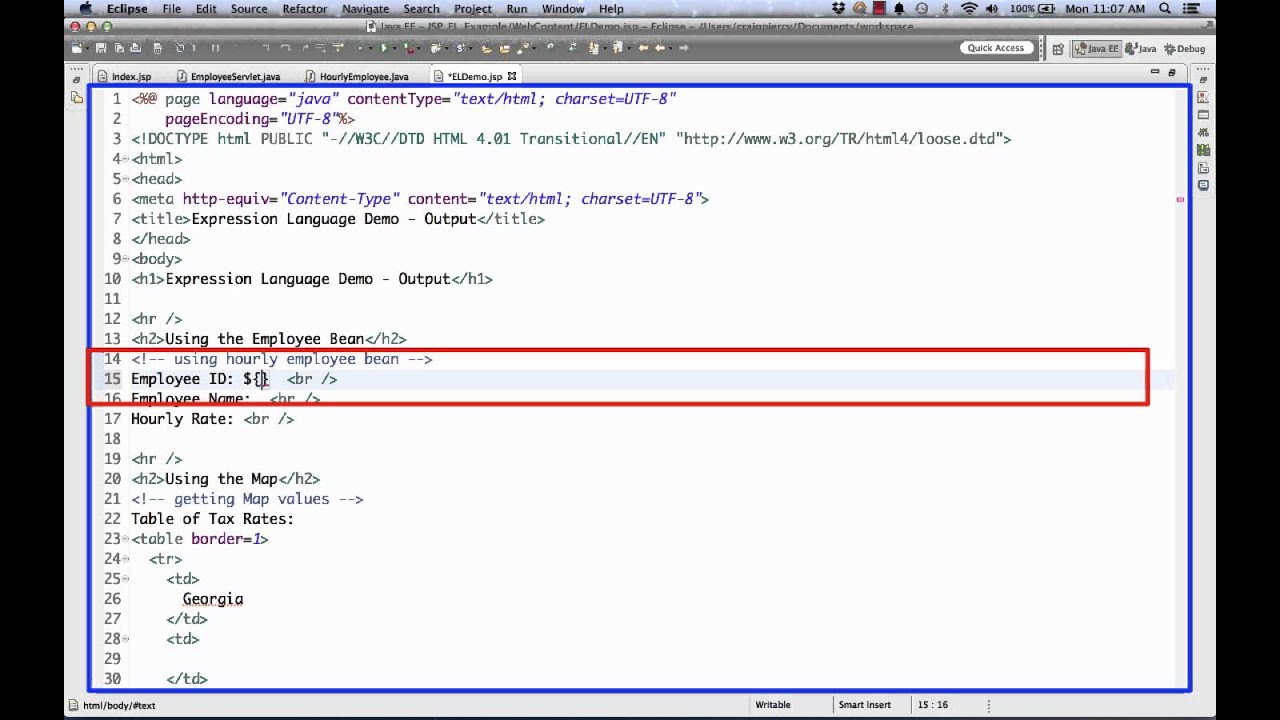The width and height of the screenshot is (1280, 720).
Task: Click the Last Edit Location arrow icon
Action: tap(644, 48)
